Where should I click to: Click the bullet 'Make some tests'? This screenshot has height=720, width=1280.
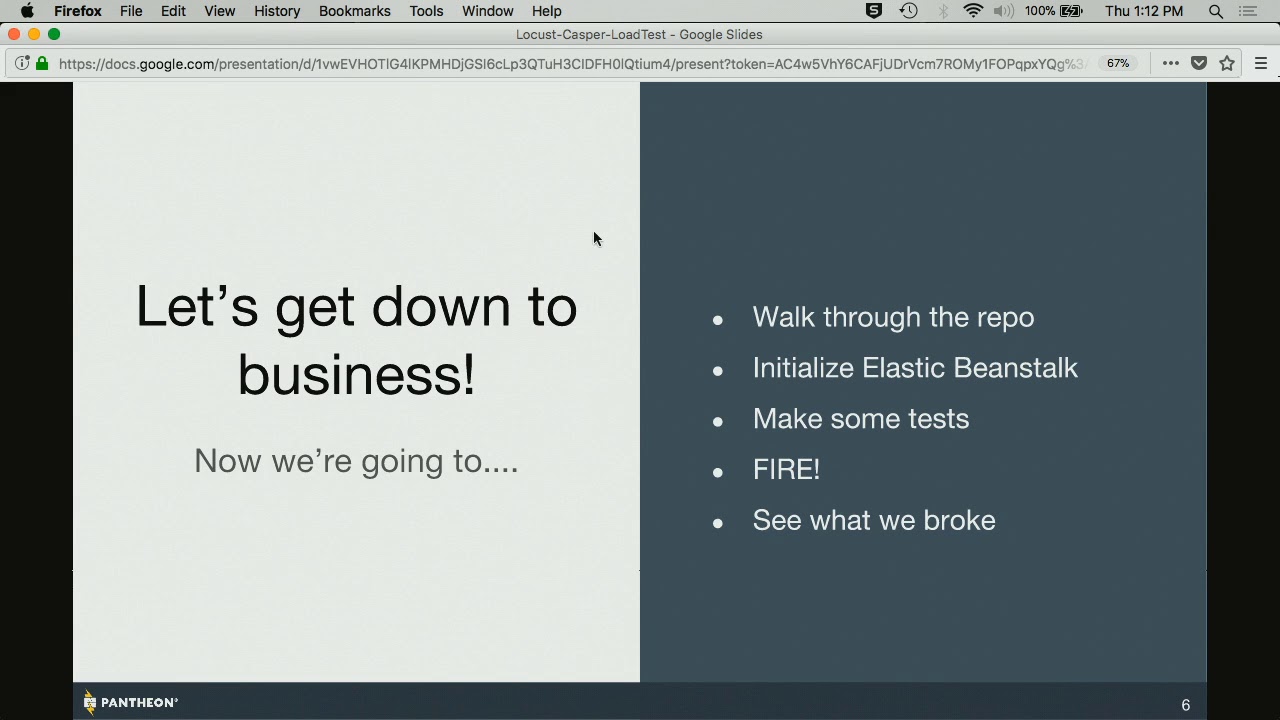click(x=861, y=419)
